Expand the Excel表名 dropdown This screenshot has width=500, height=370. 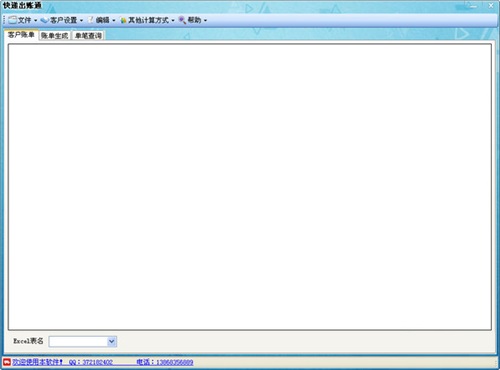pos(112,341)
